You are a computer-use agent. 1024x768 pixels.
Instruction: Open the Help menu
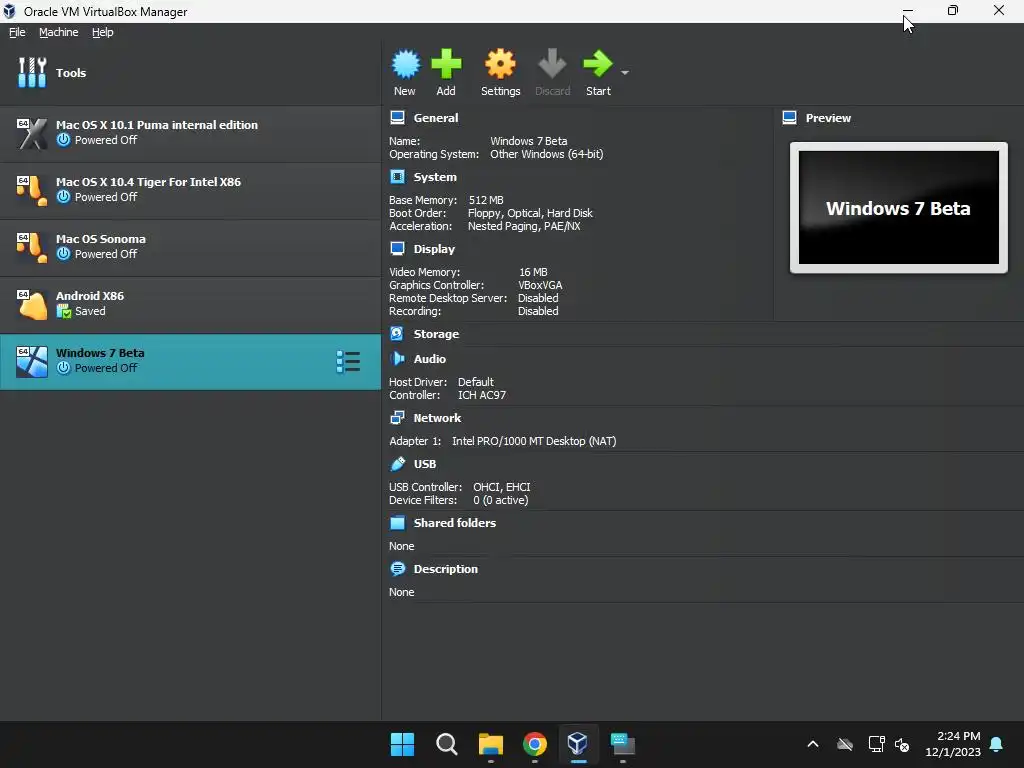click(x=103, y=32)
